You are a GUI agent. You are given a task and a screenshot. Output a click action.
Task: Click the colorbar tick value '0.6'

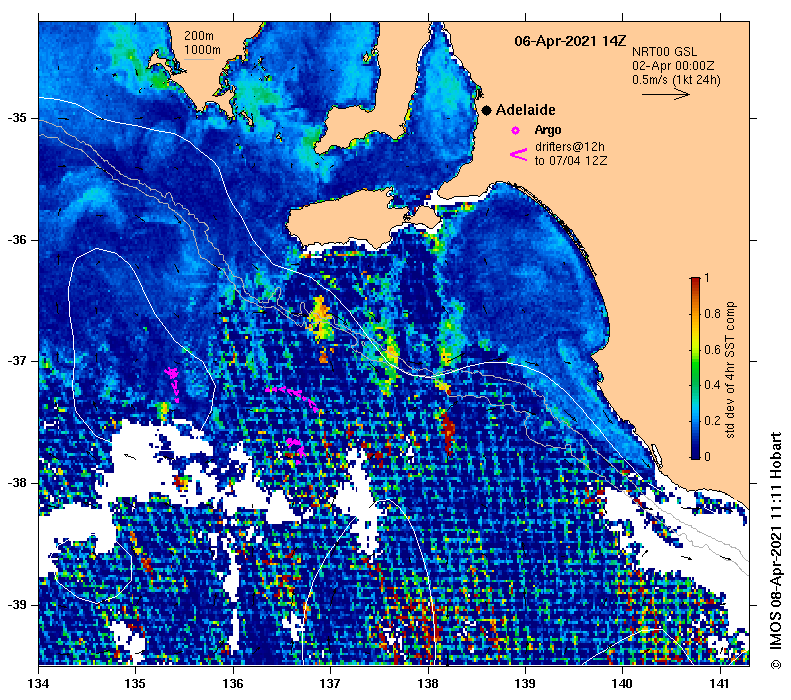click(x=712, y=349)
